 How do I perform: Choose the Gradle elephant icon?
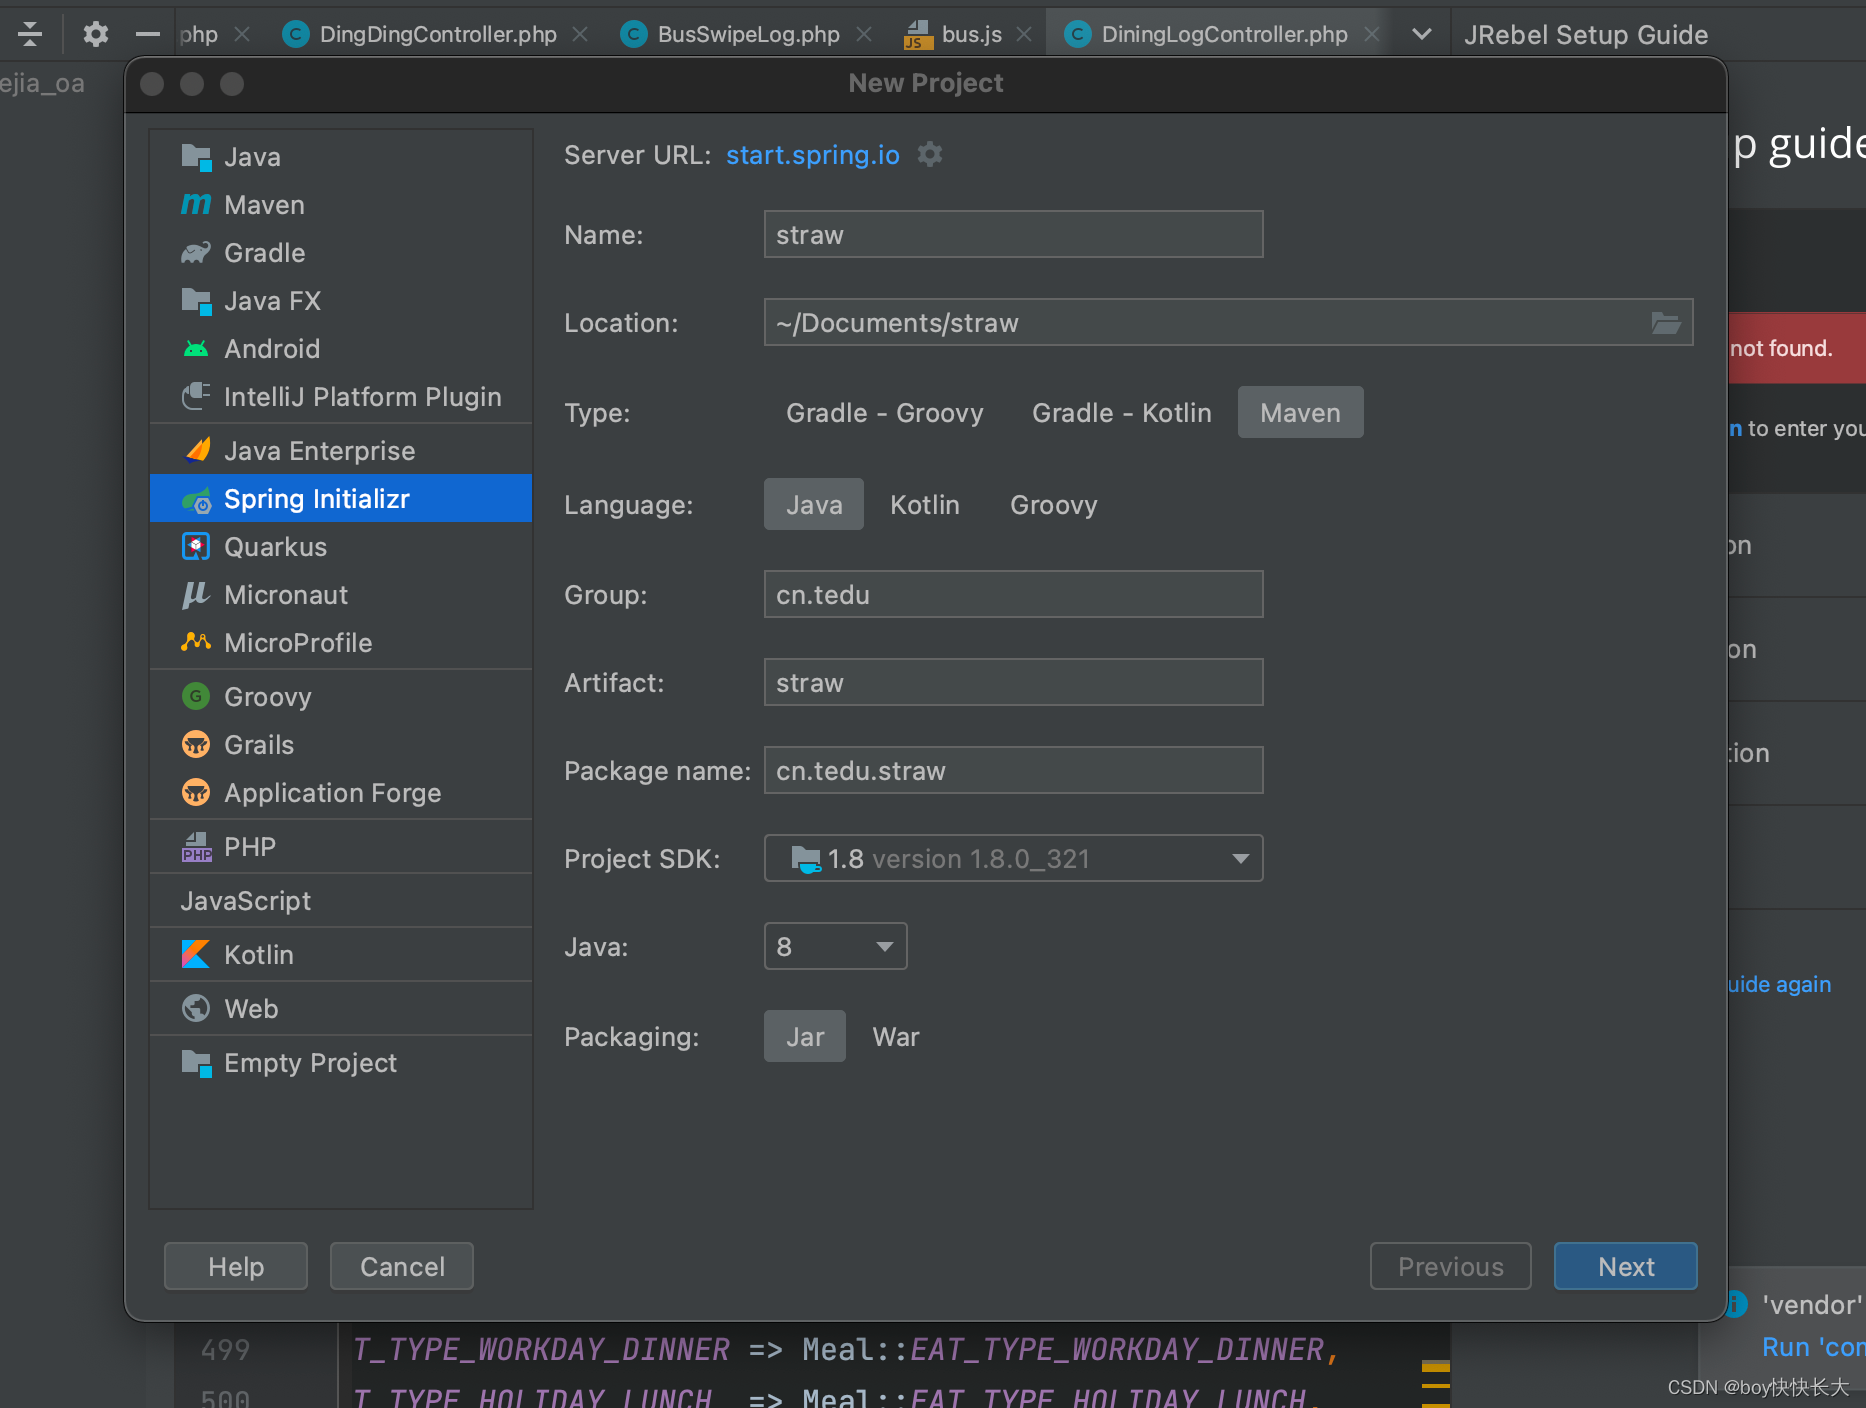tap(196, 253)
